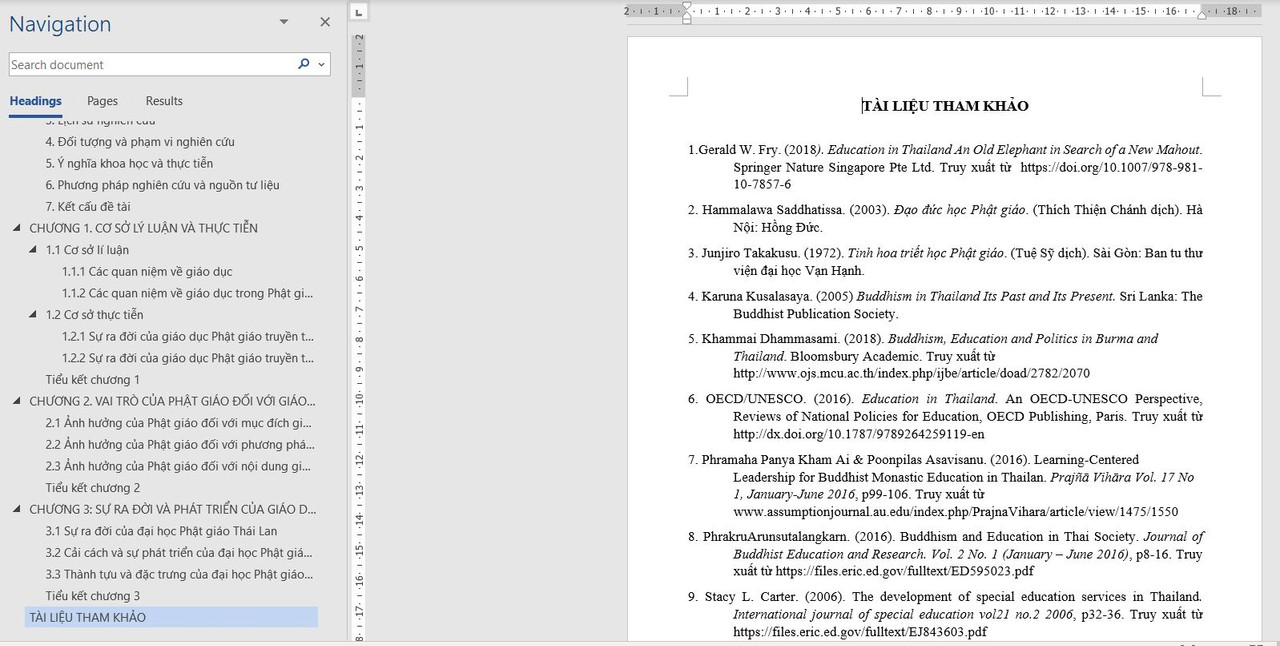This screenshot has height=646, width=1280.
Task: Open the search options dropdown arrow
Action: coord(322,65)
